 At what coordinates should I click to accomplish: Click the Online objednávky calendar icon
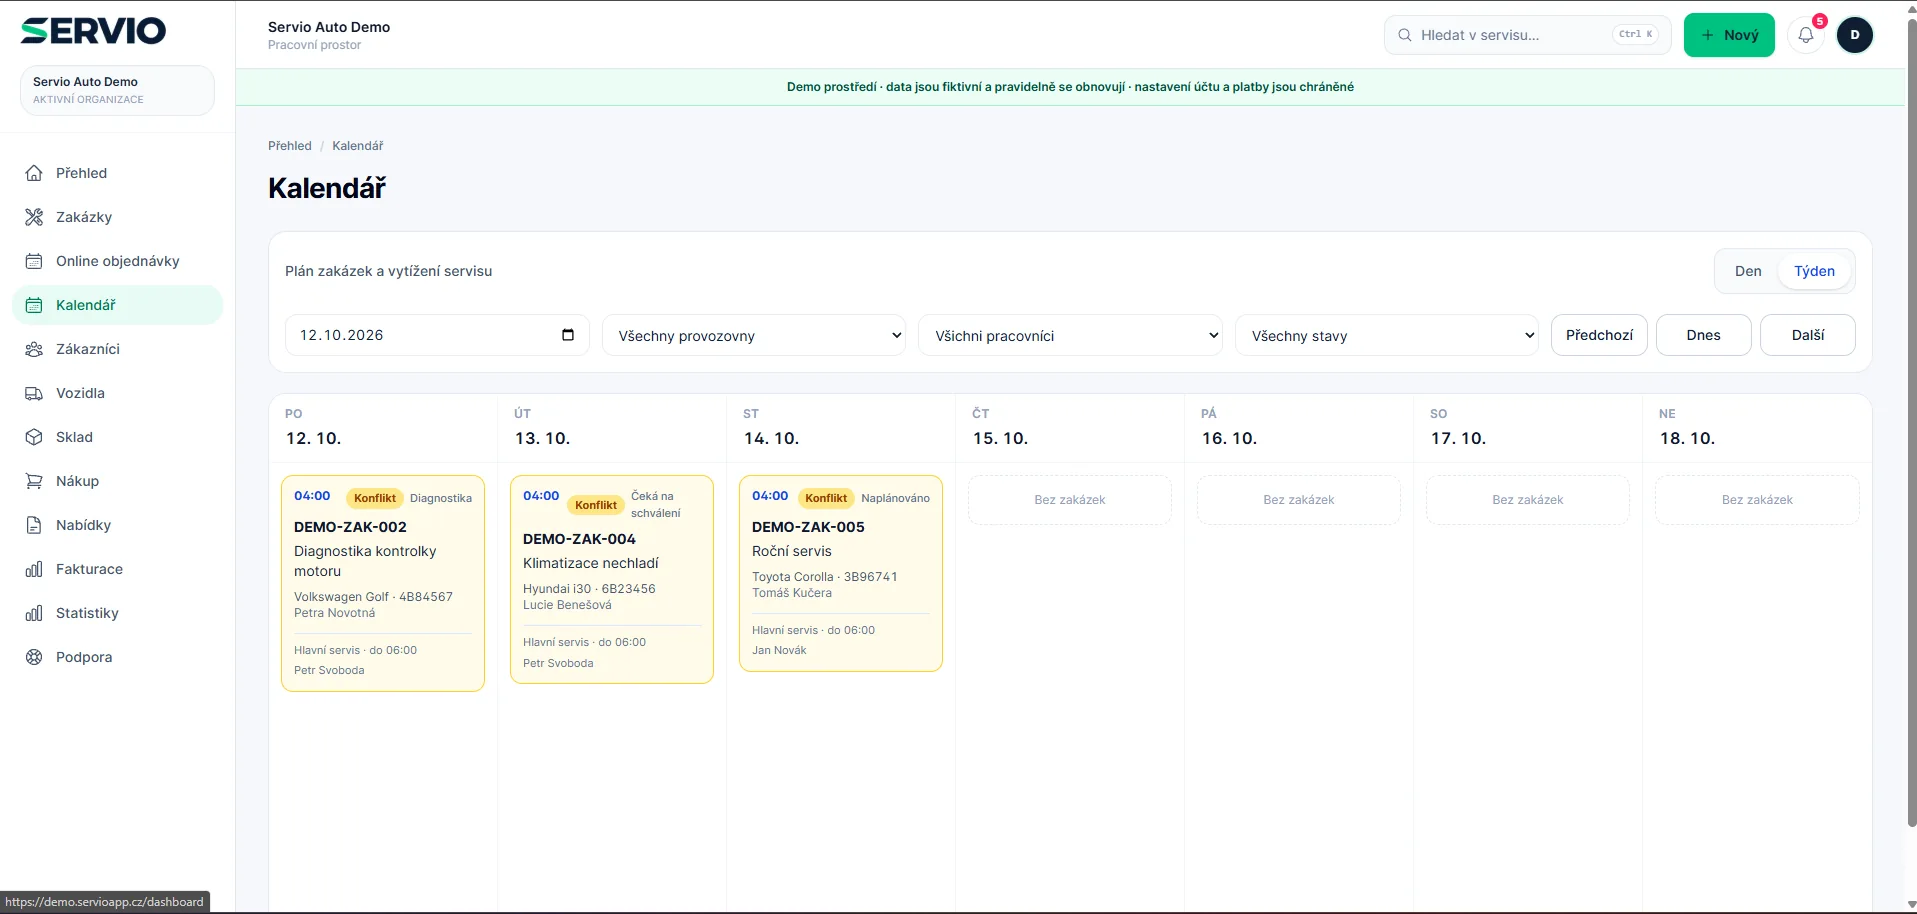coord(34,261)
